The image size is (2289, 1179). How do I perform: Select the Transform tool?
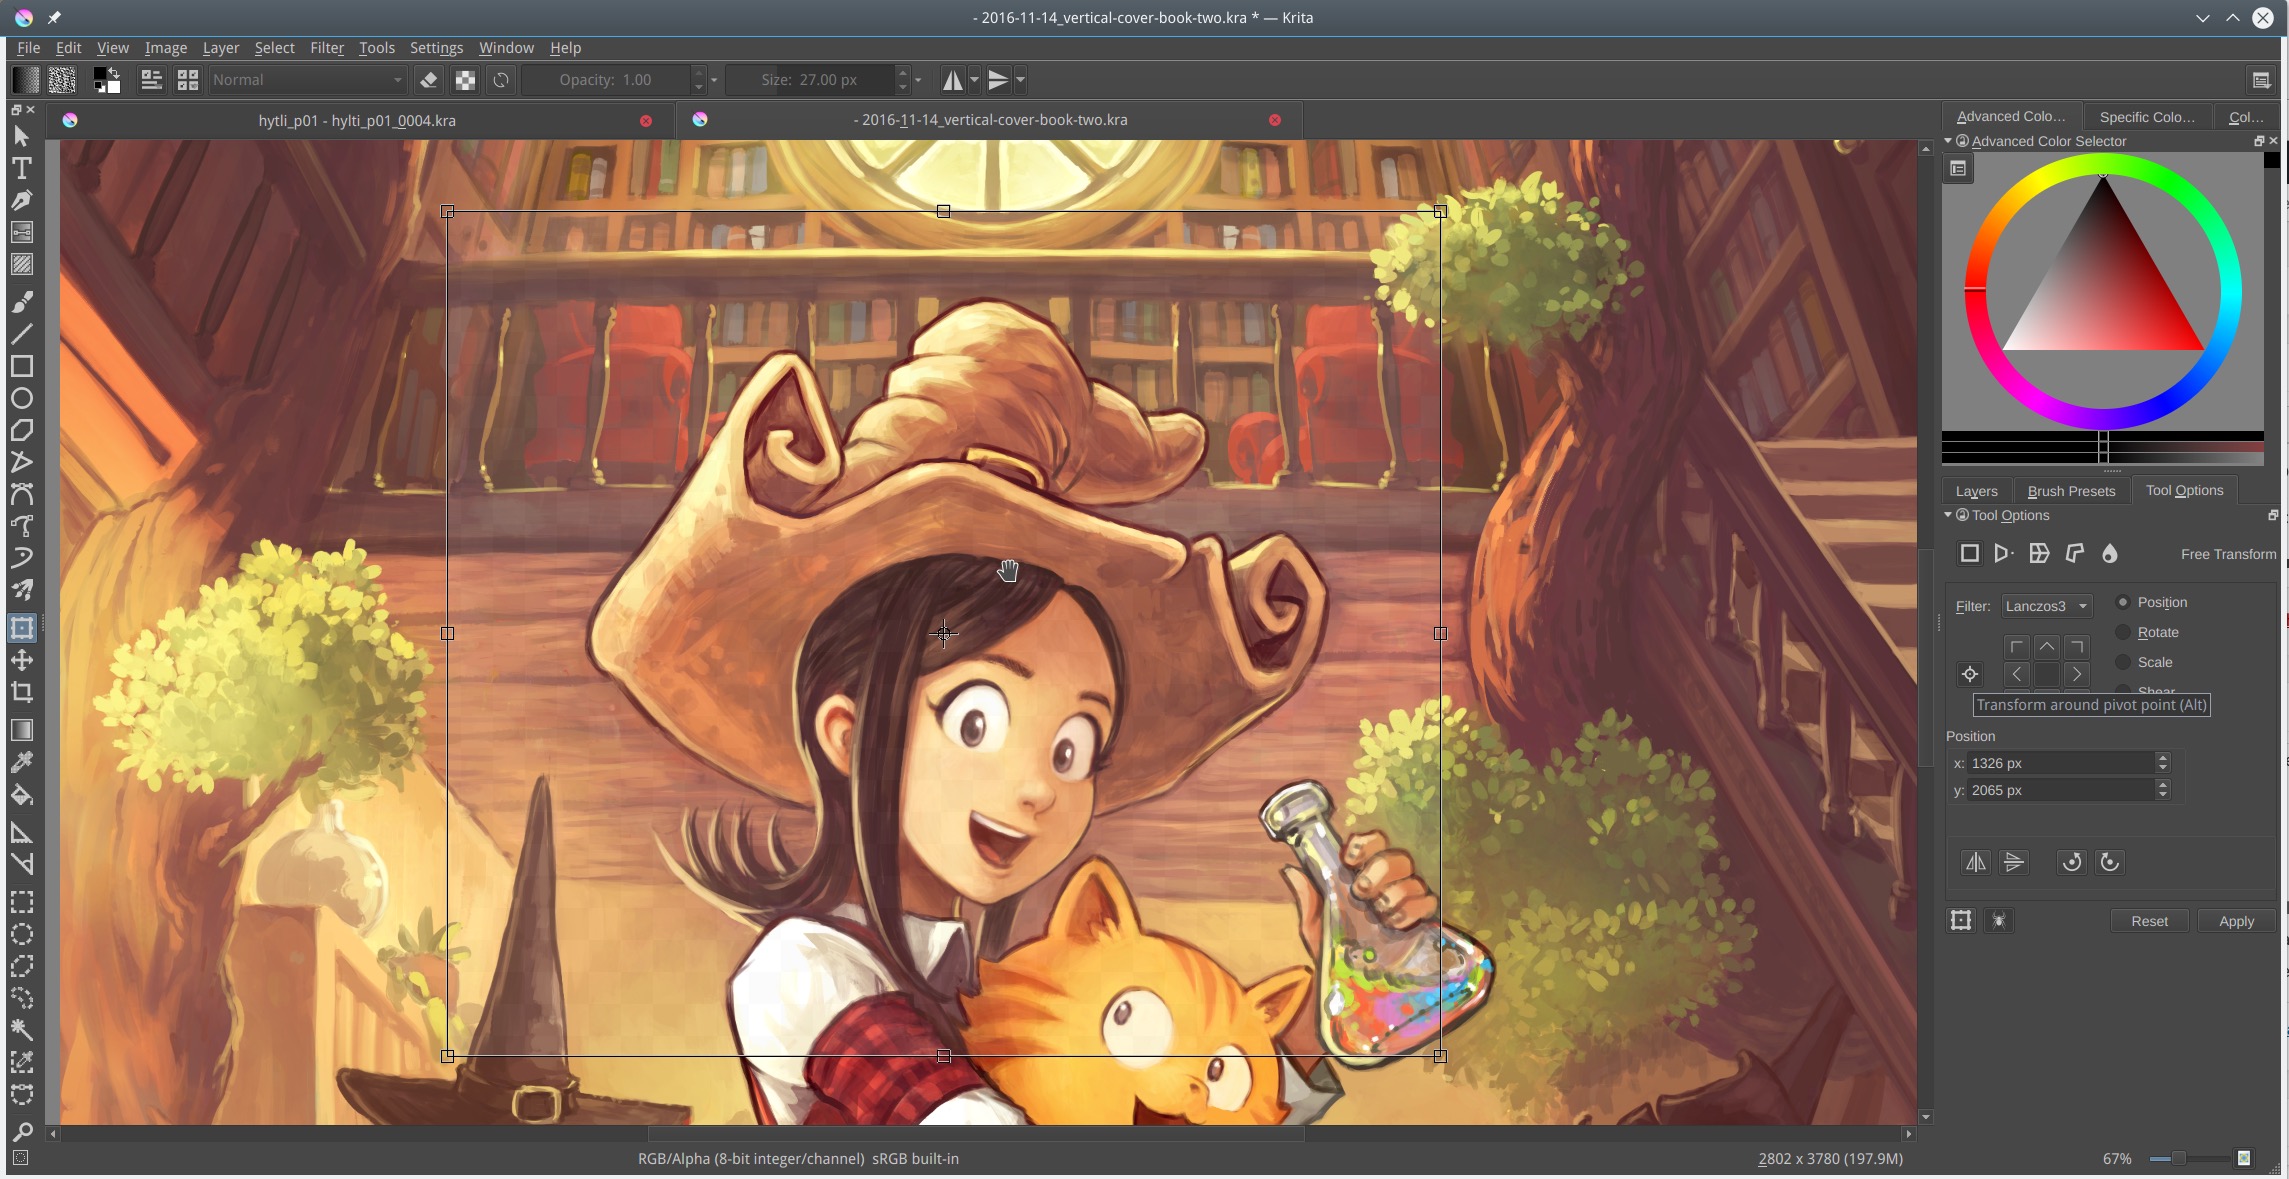pos(21,627)
